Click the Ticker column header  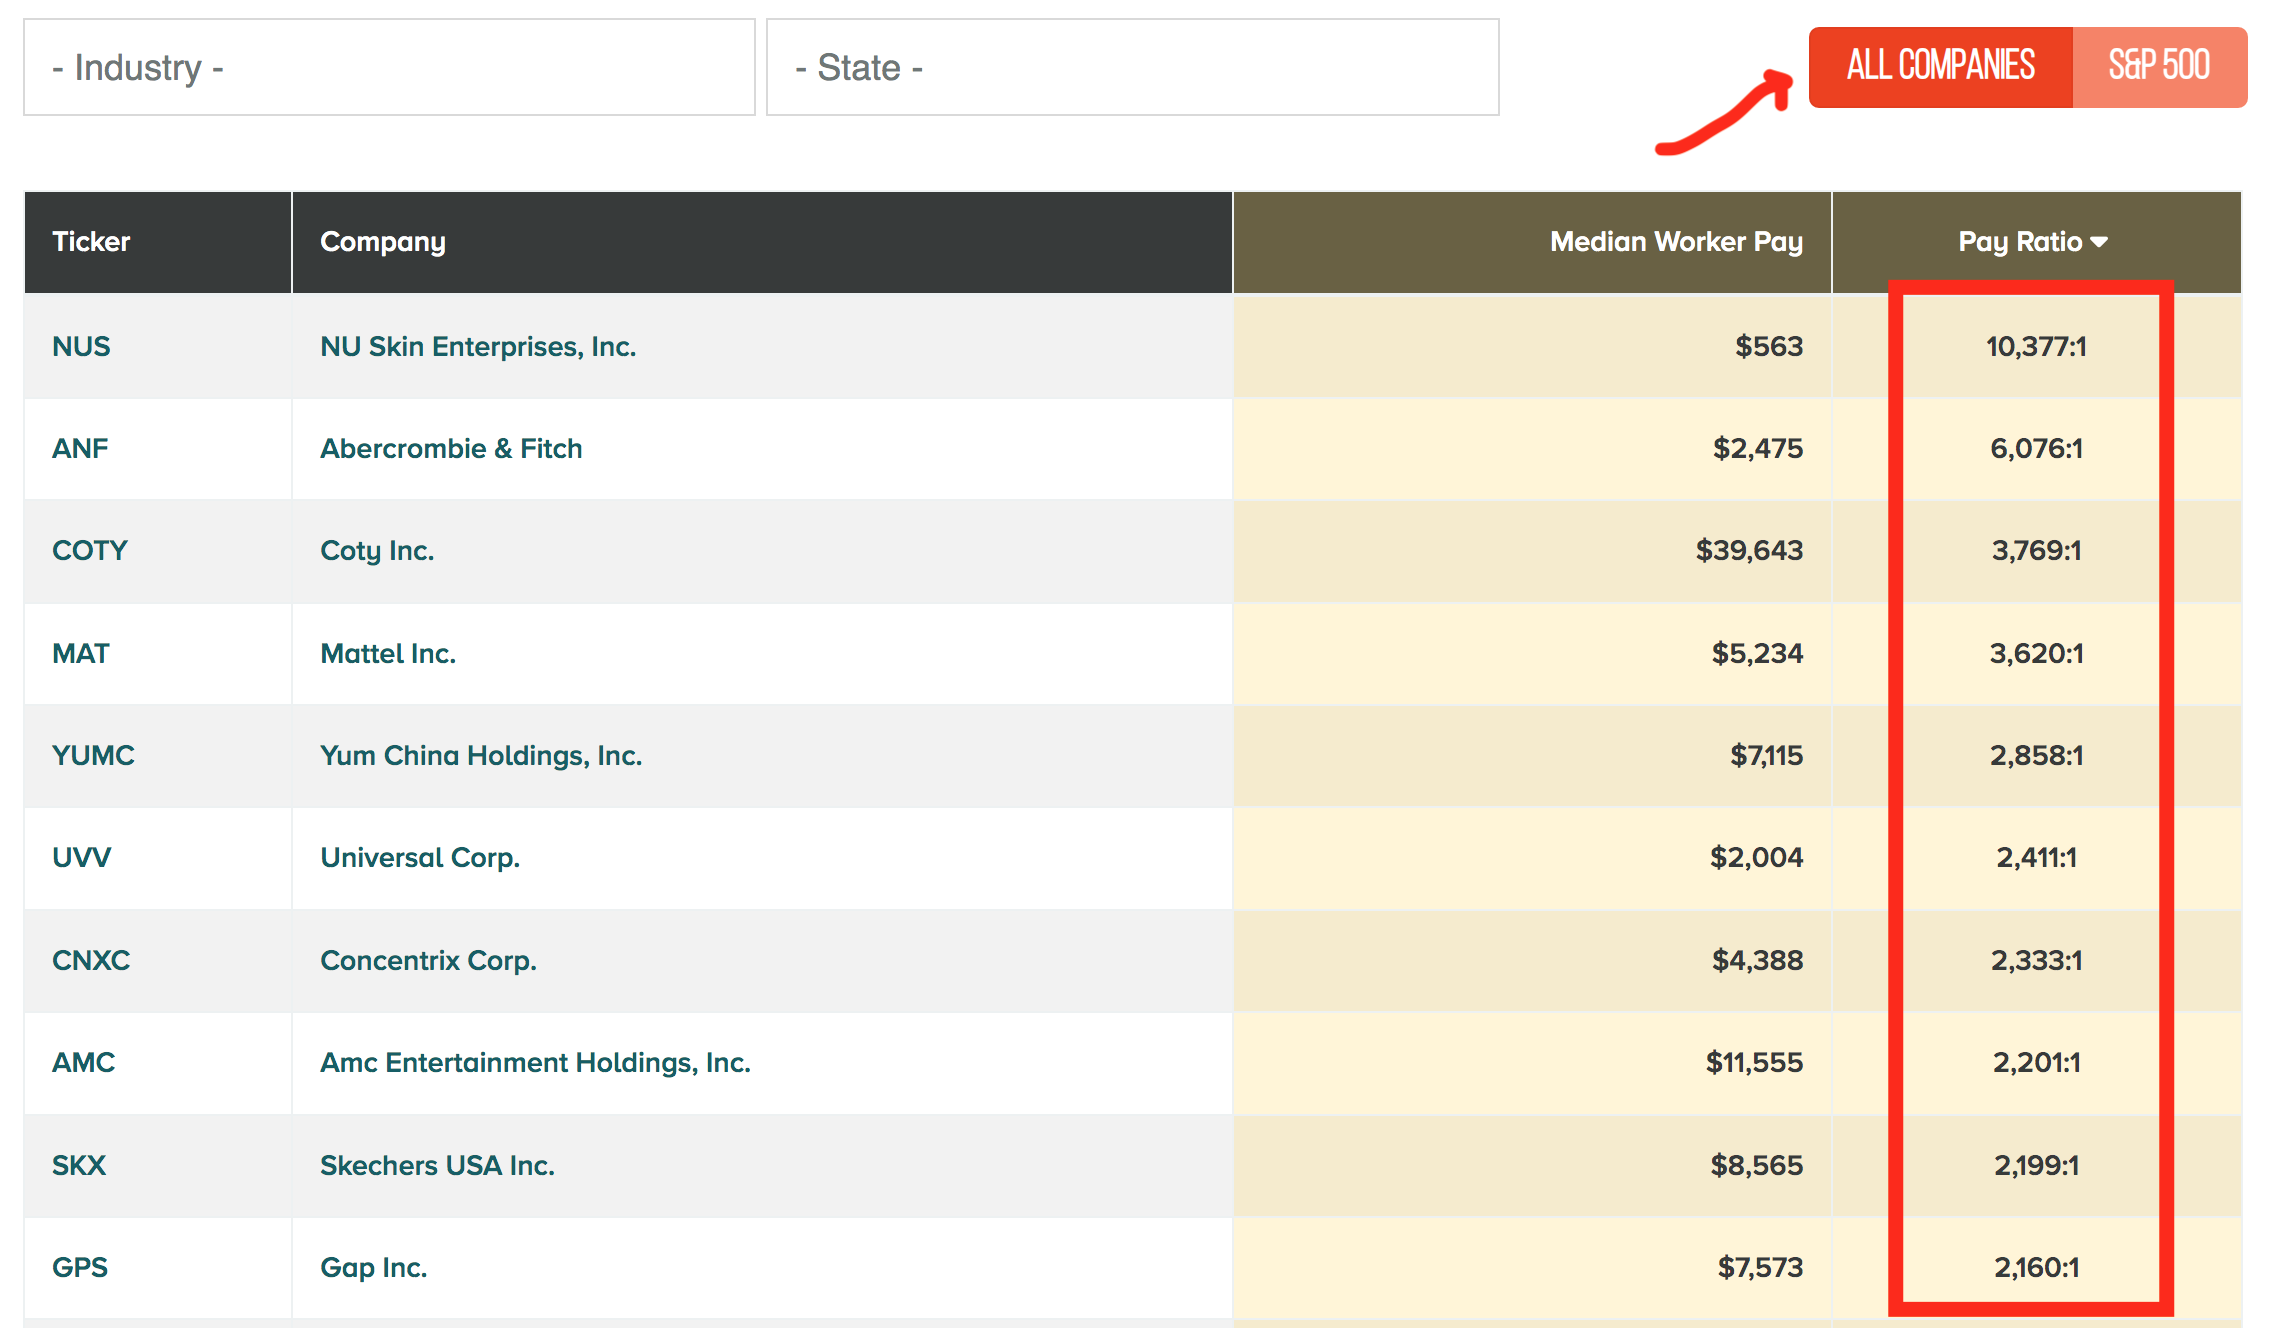pyautogui.click(x=158, y=242)
